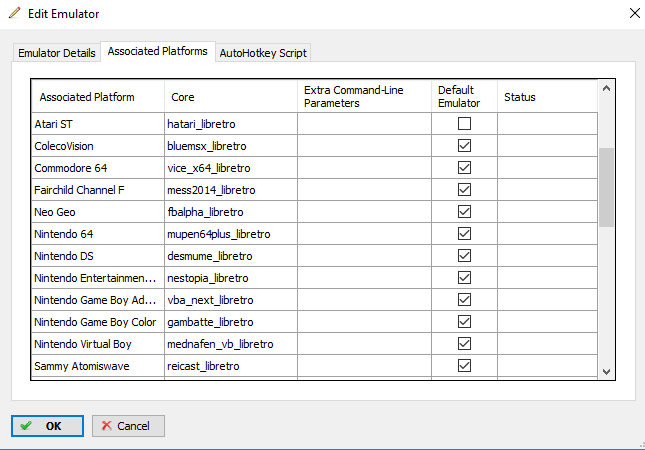Click the gambatte_libretro core cell

point(231,322)
